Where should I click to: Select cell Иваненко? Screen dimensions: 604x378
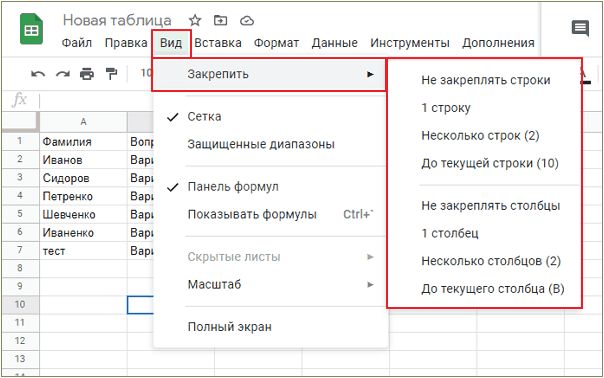click(x=83, y=232)
